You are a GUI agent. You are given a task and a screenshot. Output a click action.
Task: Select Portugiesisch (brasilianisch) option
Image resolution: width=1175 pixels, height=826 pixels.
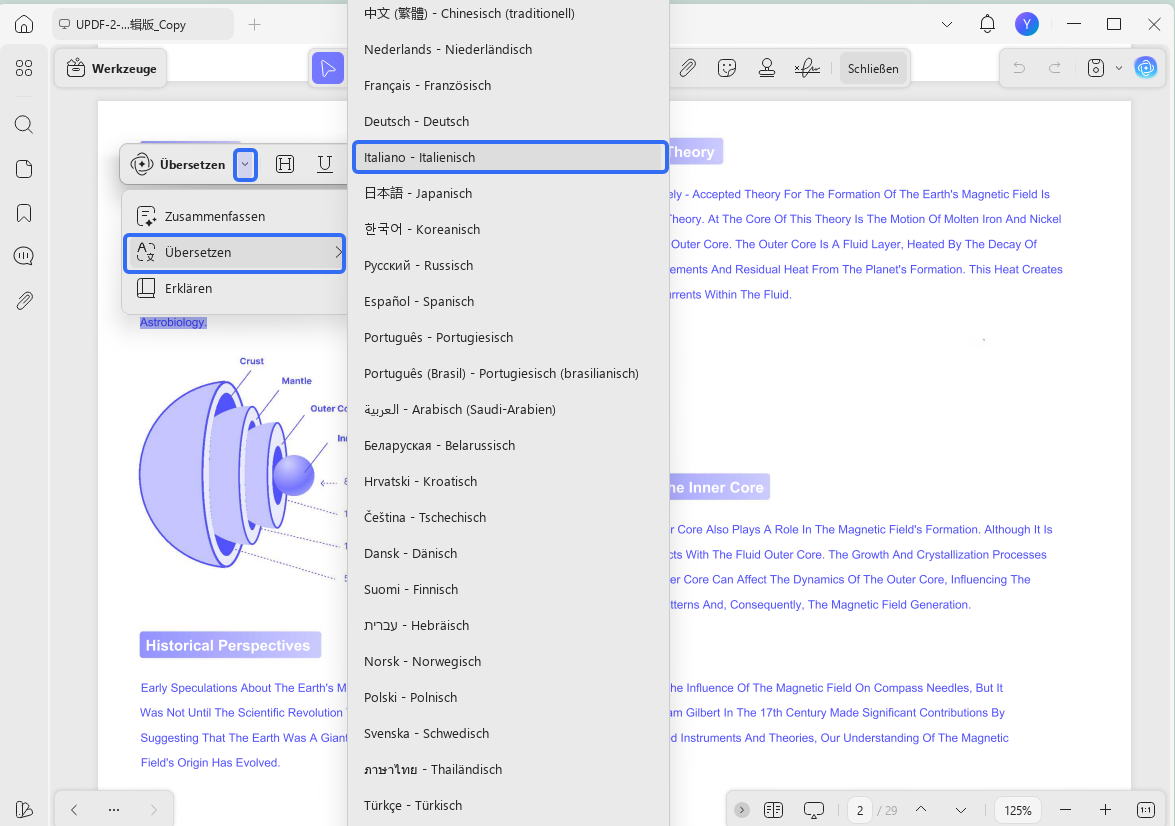509,373
